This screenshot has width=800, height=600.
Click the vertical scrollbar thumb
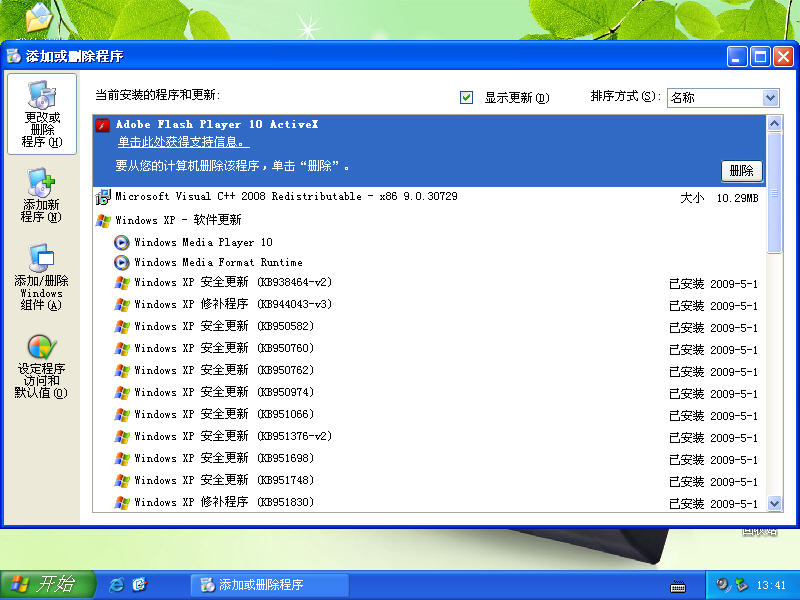coord(774,192)
